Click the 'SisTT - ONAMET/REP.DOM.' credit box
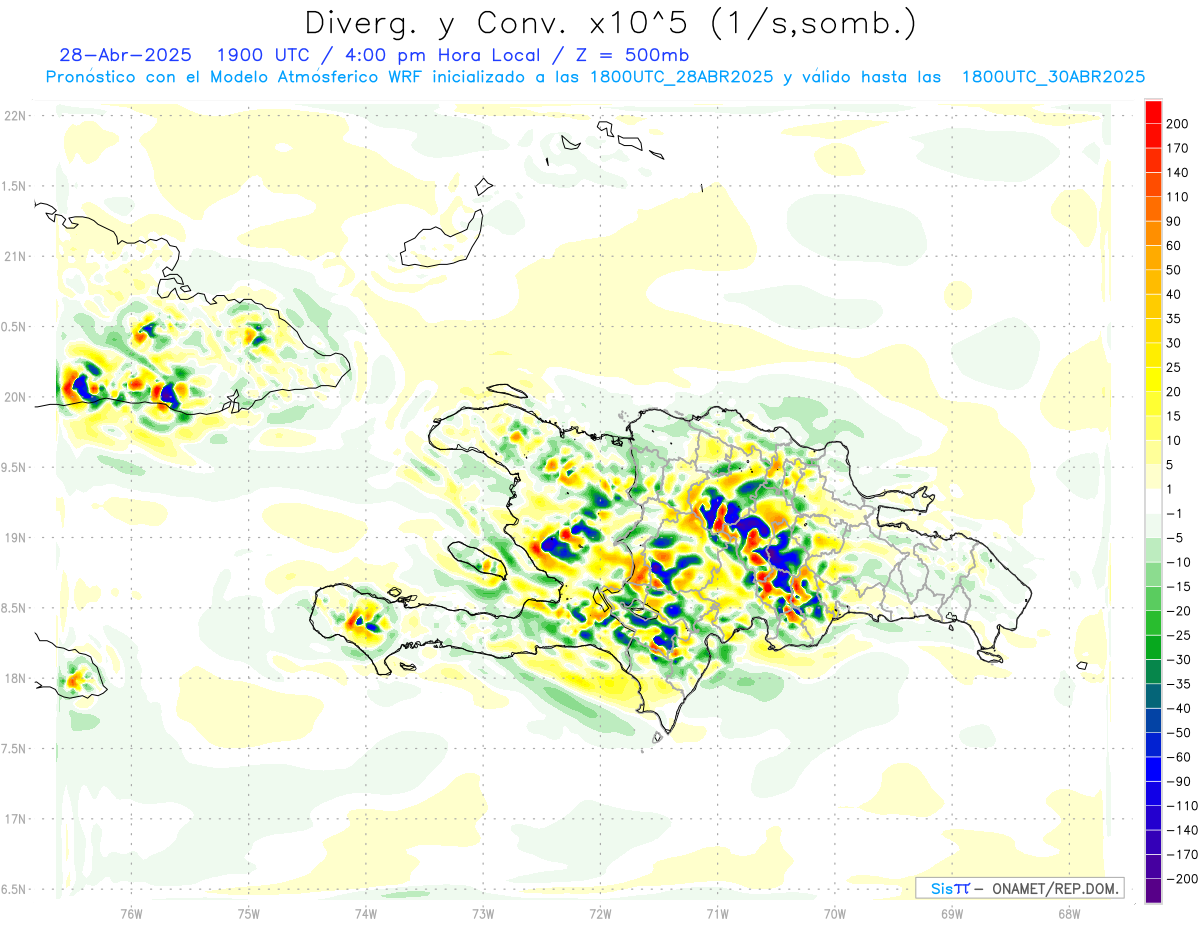The width and height of the screenshot is (1200, 927). point(1020,888)
